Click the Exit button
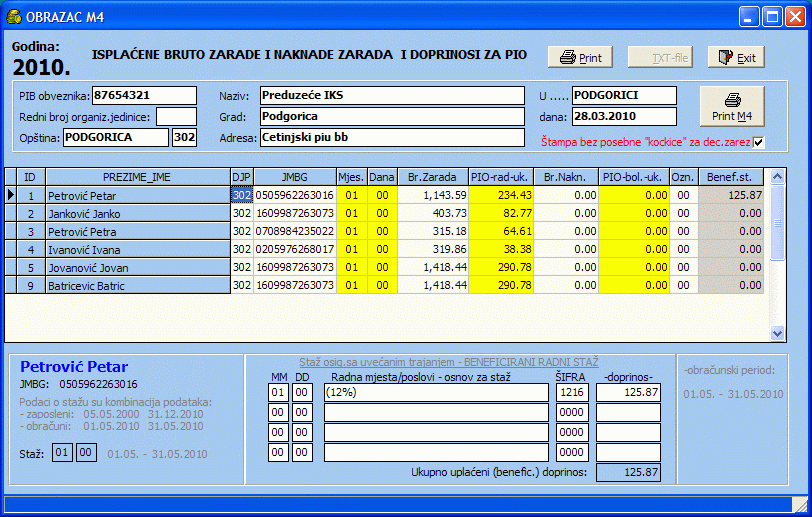 pyautogui.click(x=736, y=58)
